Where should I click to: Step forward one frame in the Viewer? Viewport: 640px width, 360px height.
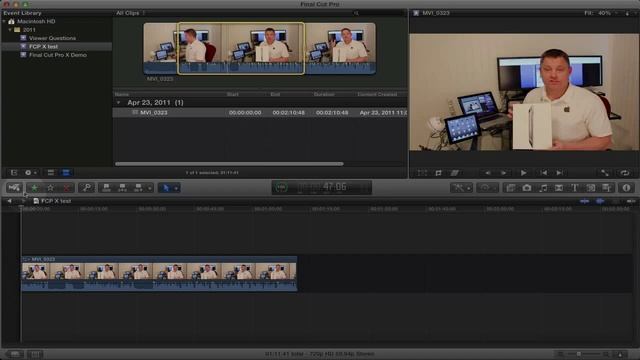point(504,173)
